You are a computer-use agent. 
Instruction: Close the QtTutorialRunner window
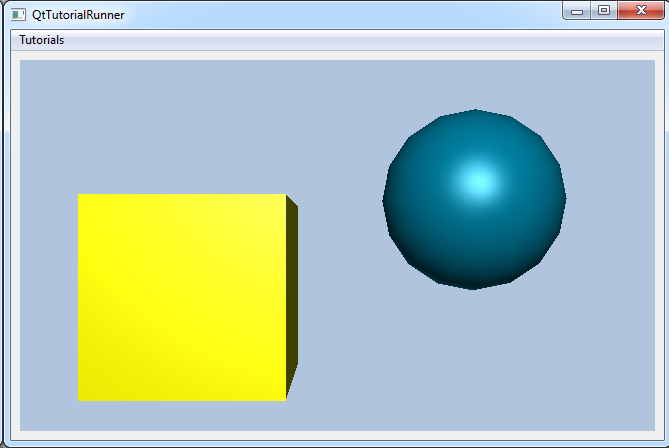637,11
